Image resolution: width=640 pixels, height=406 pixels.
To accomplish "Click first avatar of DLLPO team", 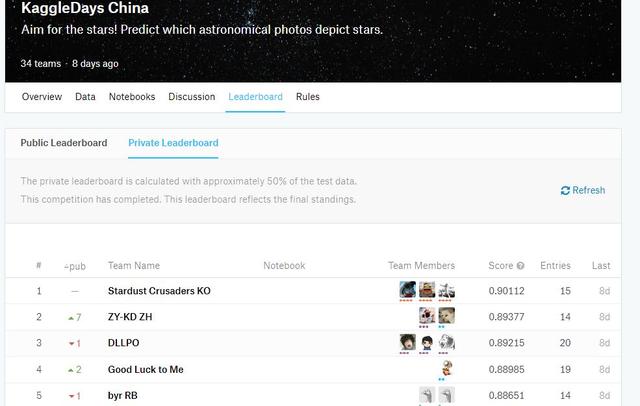I will coord(407,342).
